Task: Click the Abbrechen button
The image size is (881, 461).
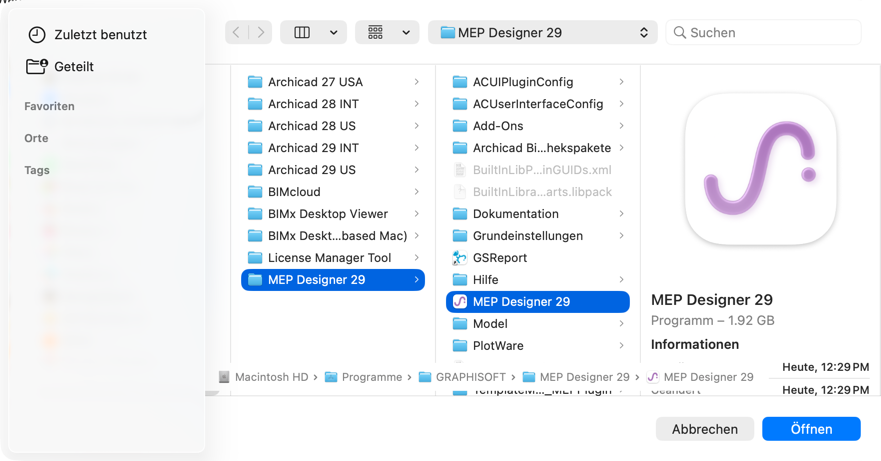Action: click(705, 429)
